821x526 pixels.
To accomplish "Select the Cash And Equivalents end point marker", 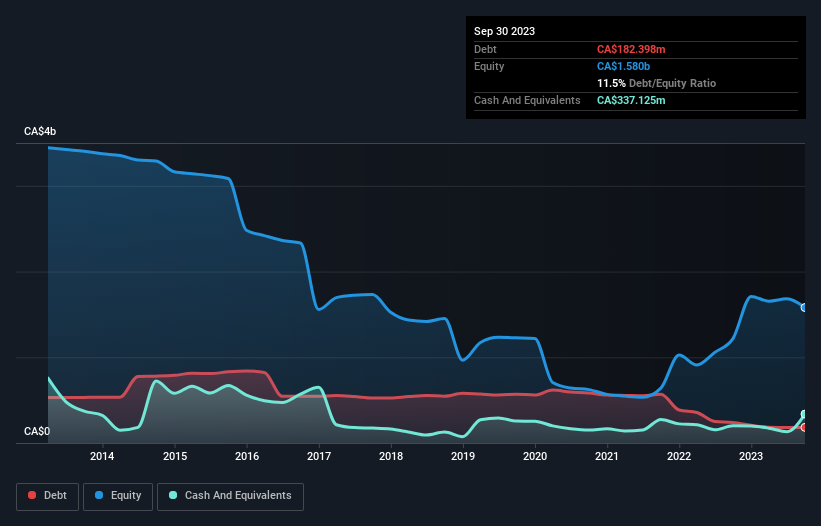I will pyautogui.click(x=804, y=415).
